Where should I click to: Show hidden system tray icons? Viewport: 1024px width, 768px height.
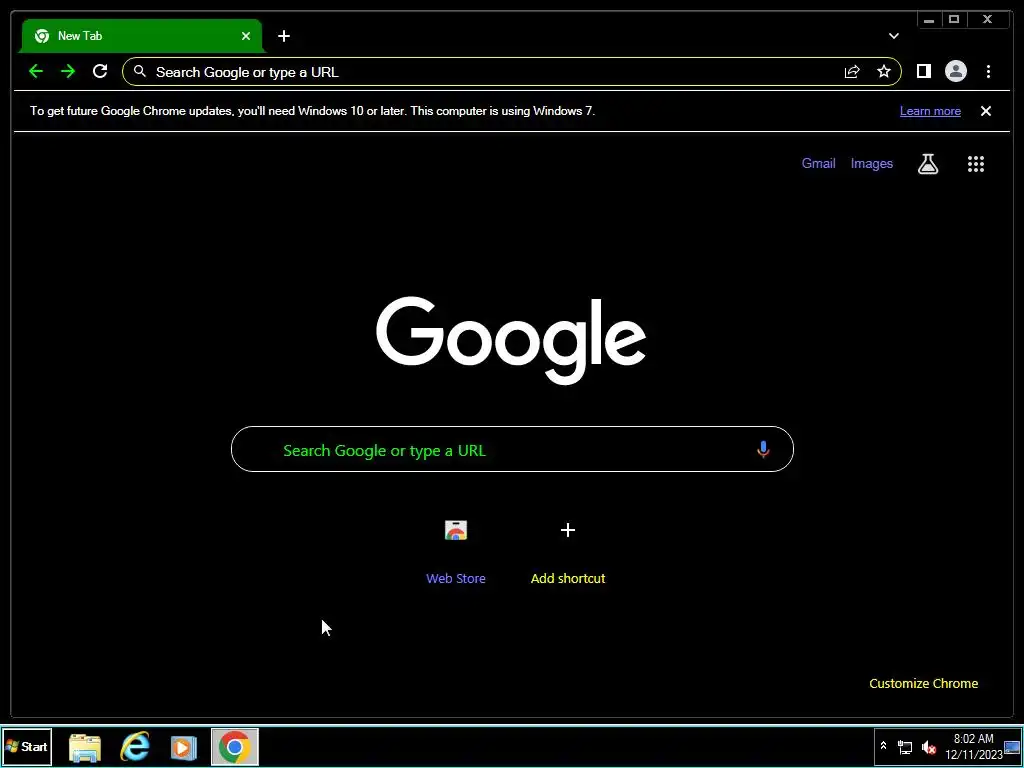(883, 746)
